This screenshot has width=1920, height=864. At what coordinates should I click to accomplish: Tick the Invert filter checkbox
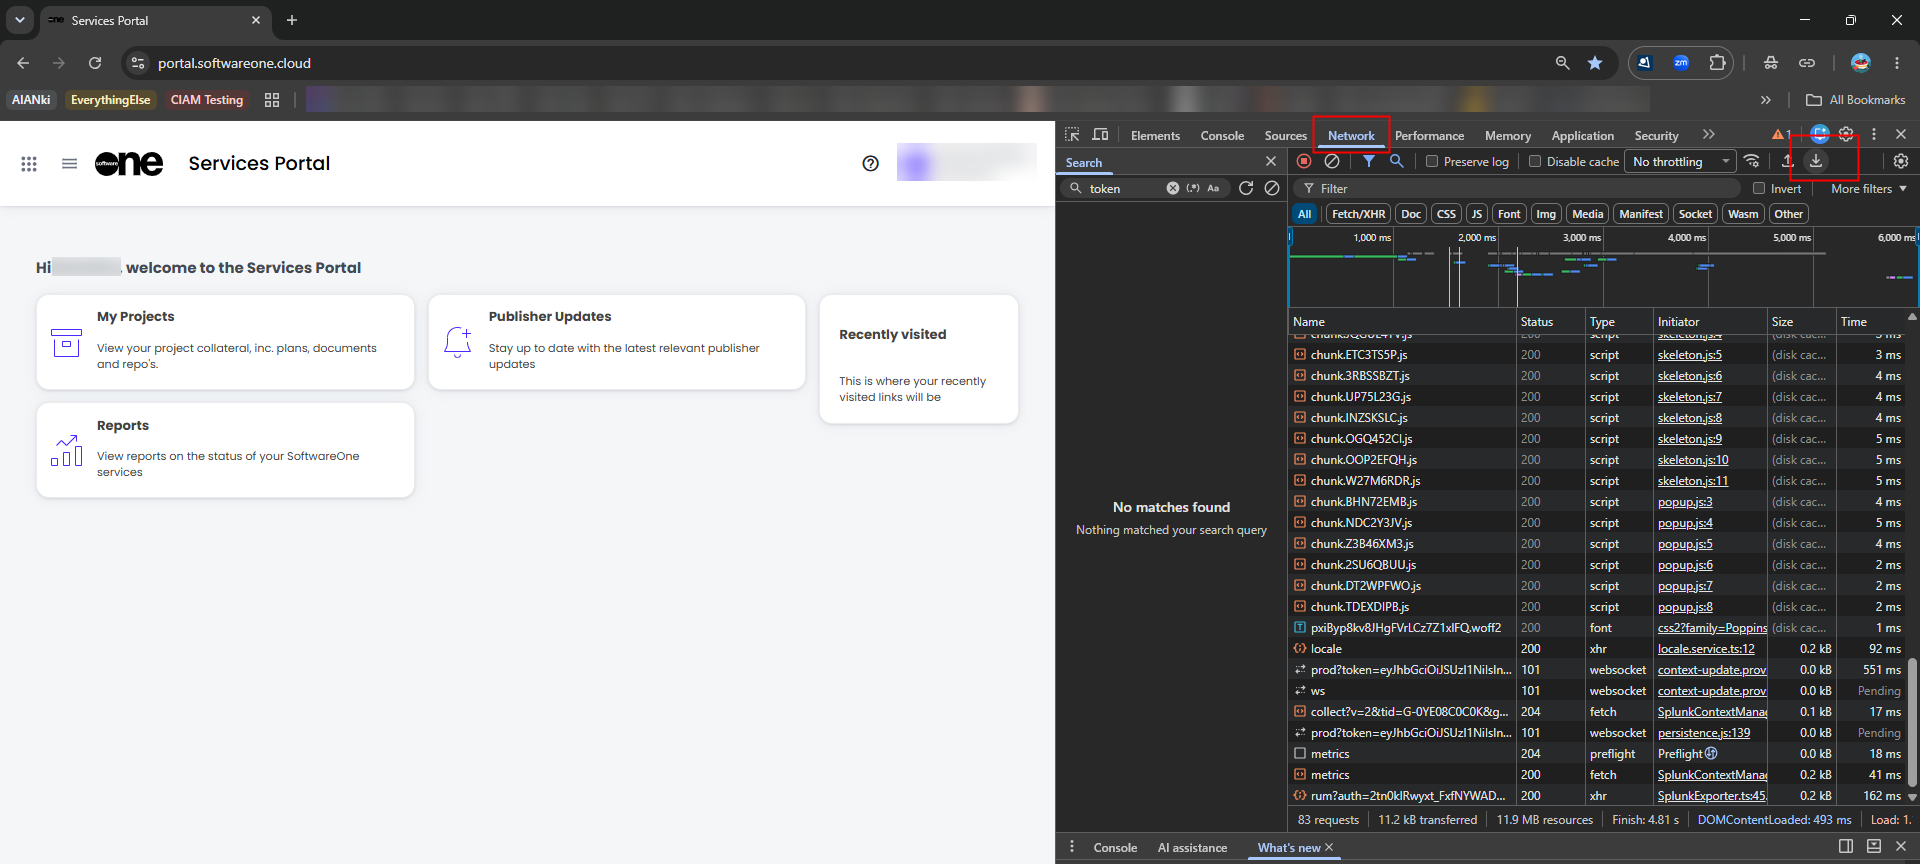point(1759,188)
